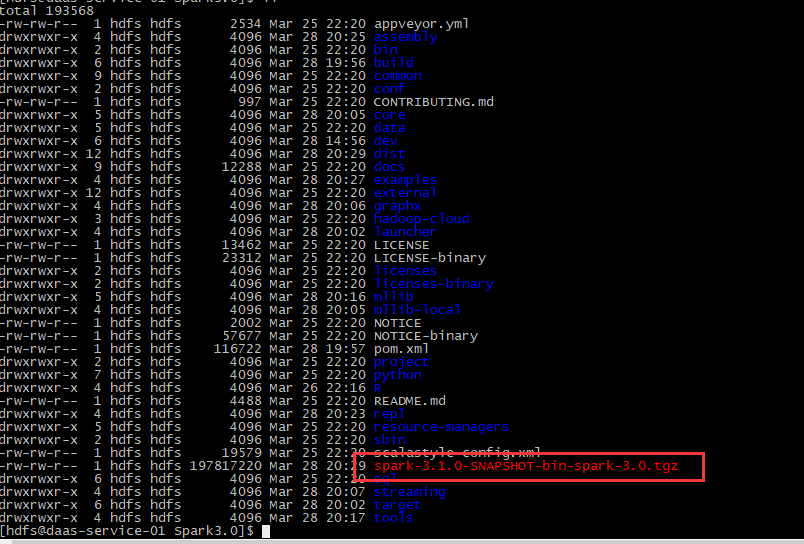Select the mllib directory name
Viewport: 804px width, 544px height.
pyautogui.click(x=394, y=297)
